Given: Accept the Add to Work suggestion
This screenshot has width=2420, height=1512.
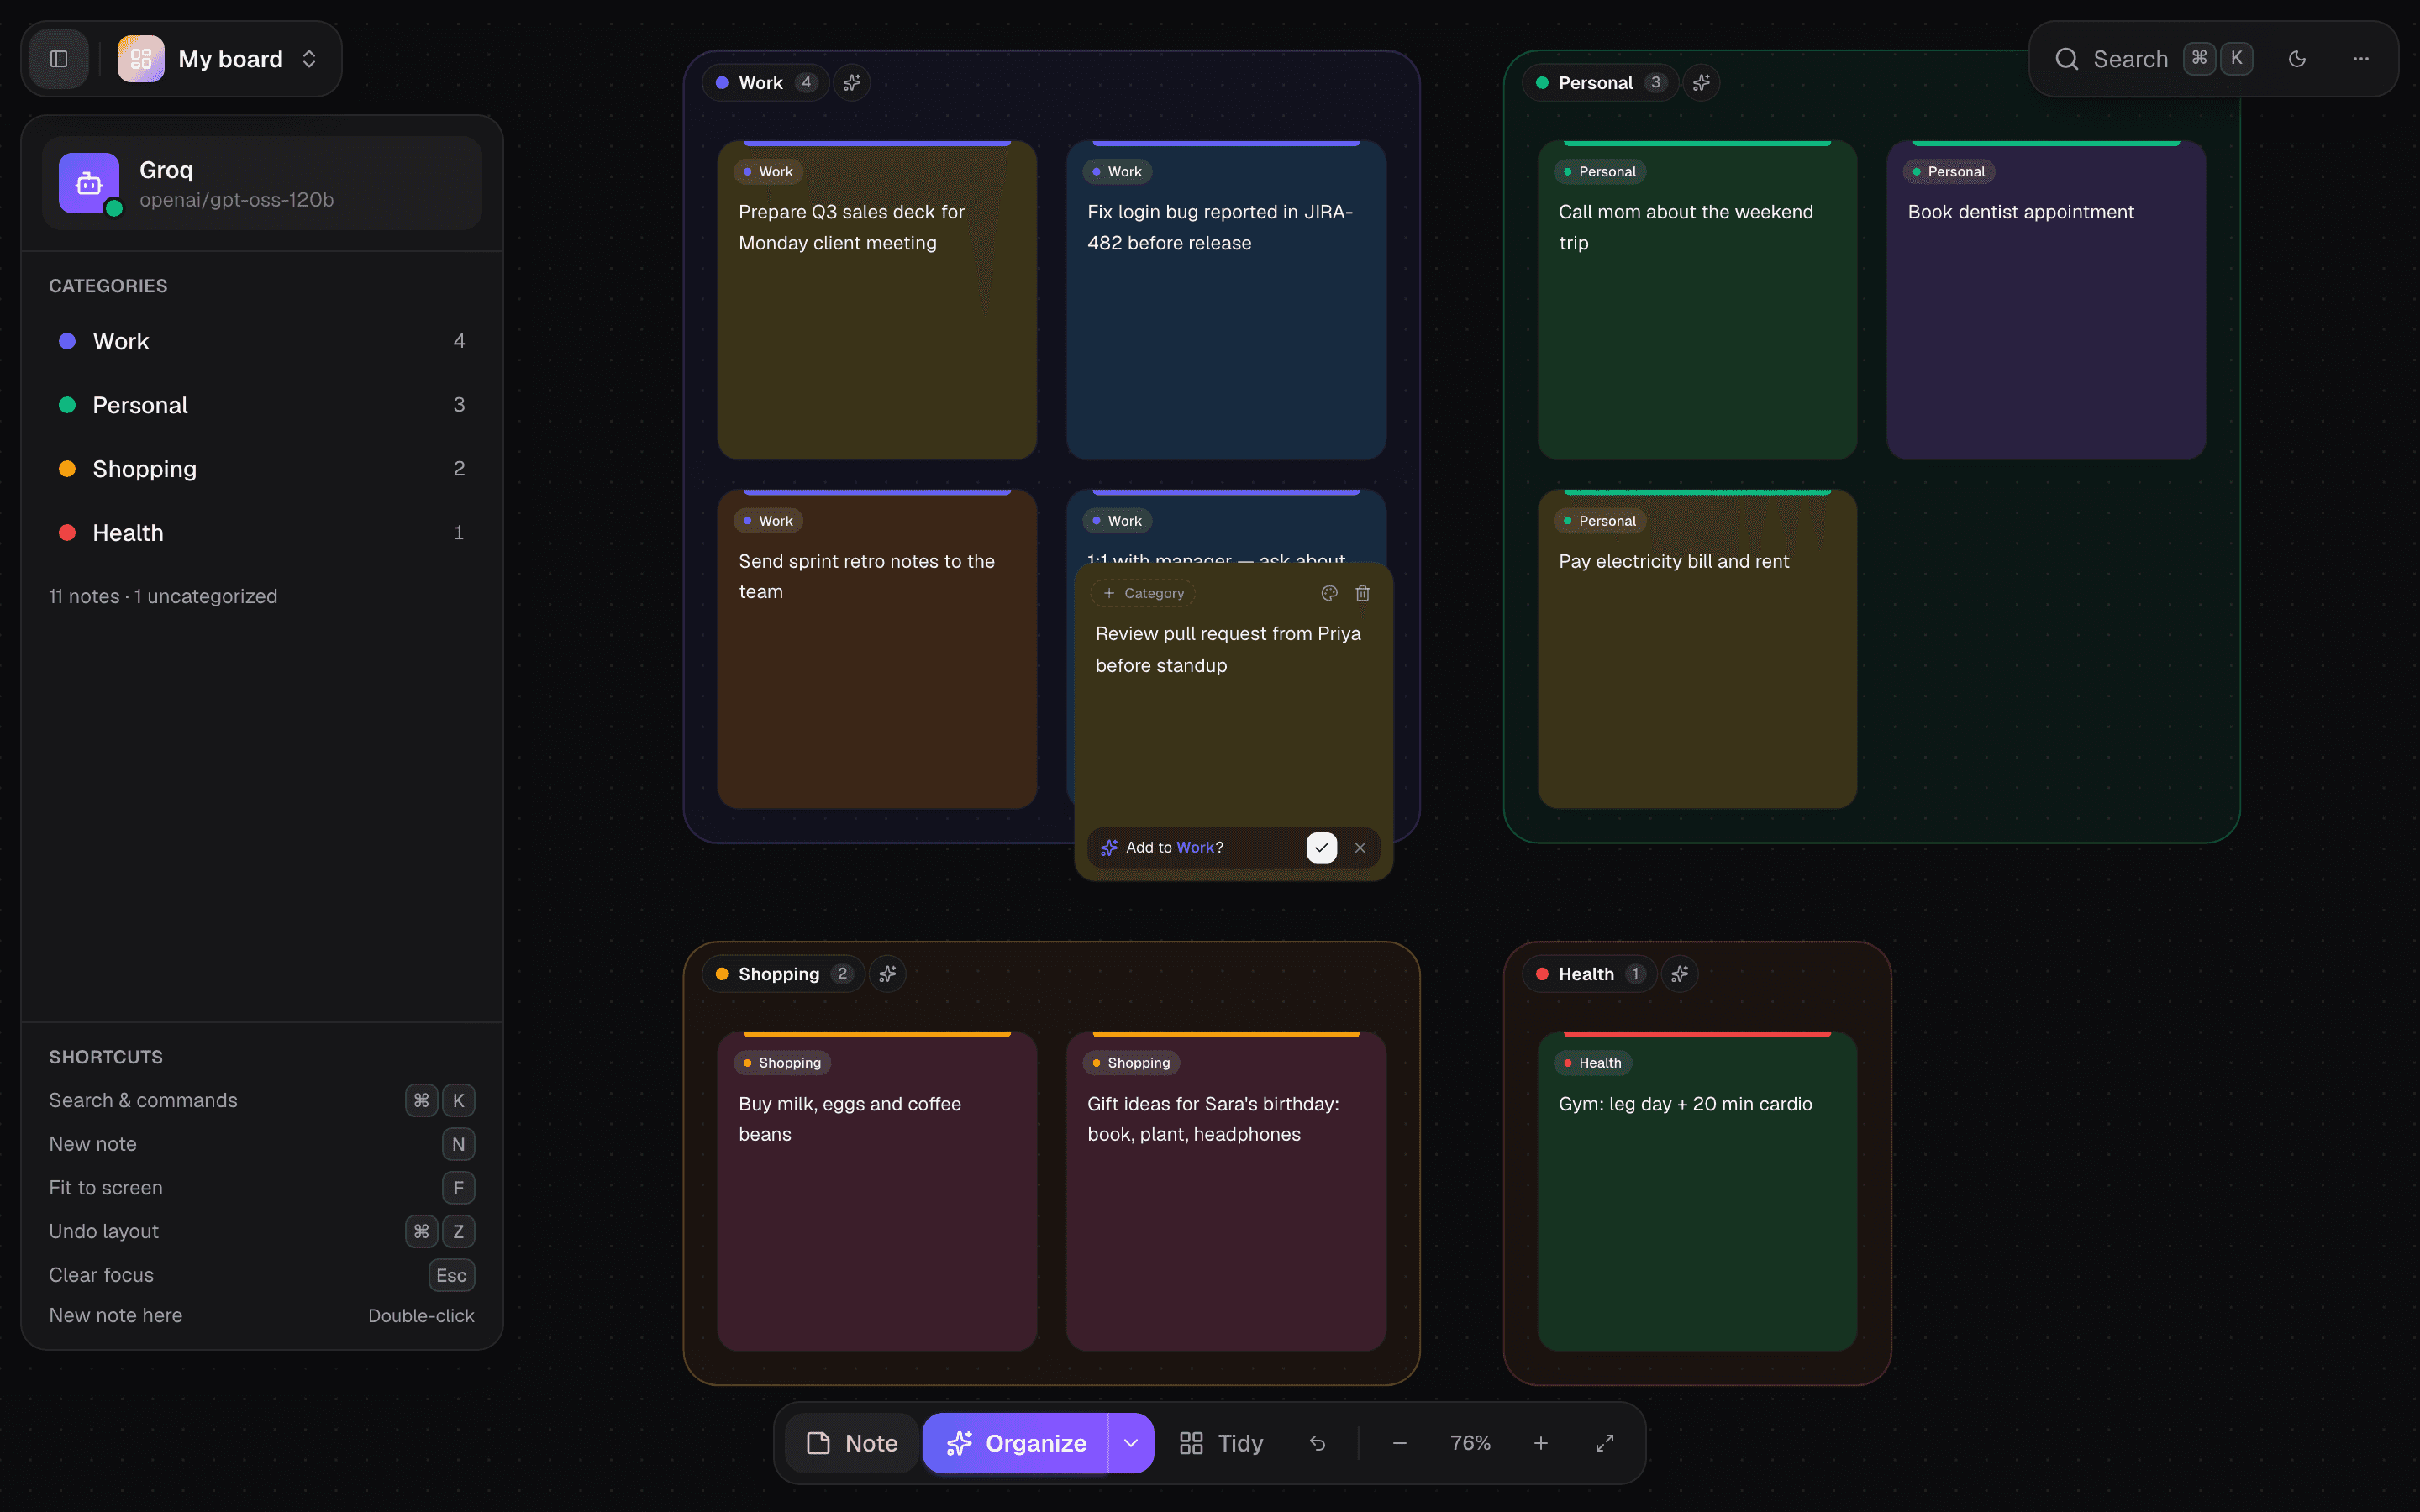Looking at the screenshot, I should click(x=1321, y=847).
